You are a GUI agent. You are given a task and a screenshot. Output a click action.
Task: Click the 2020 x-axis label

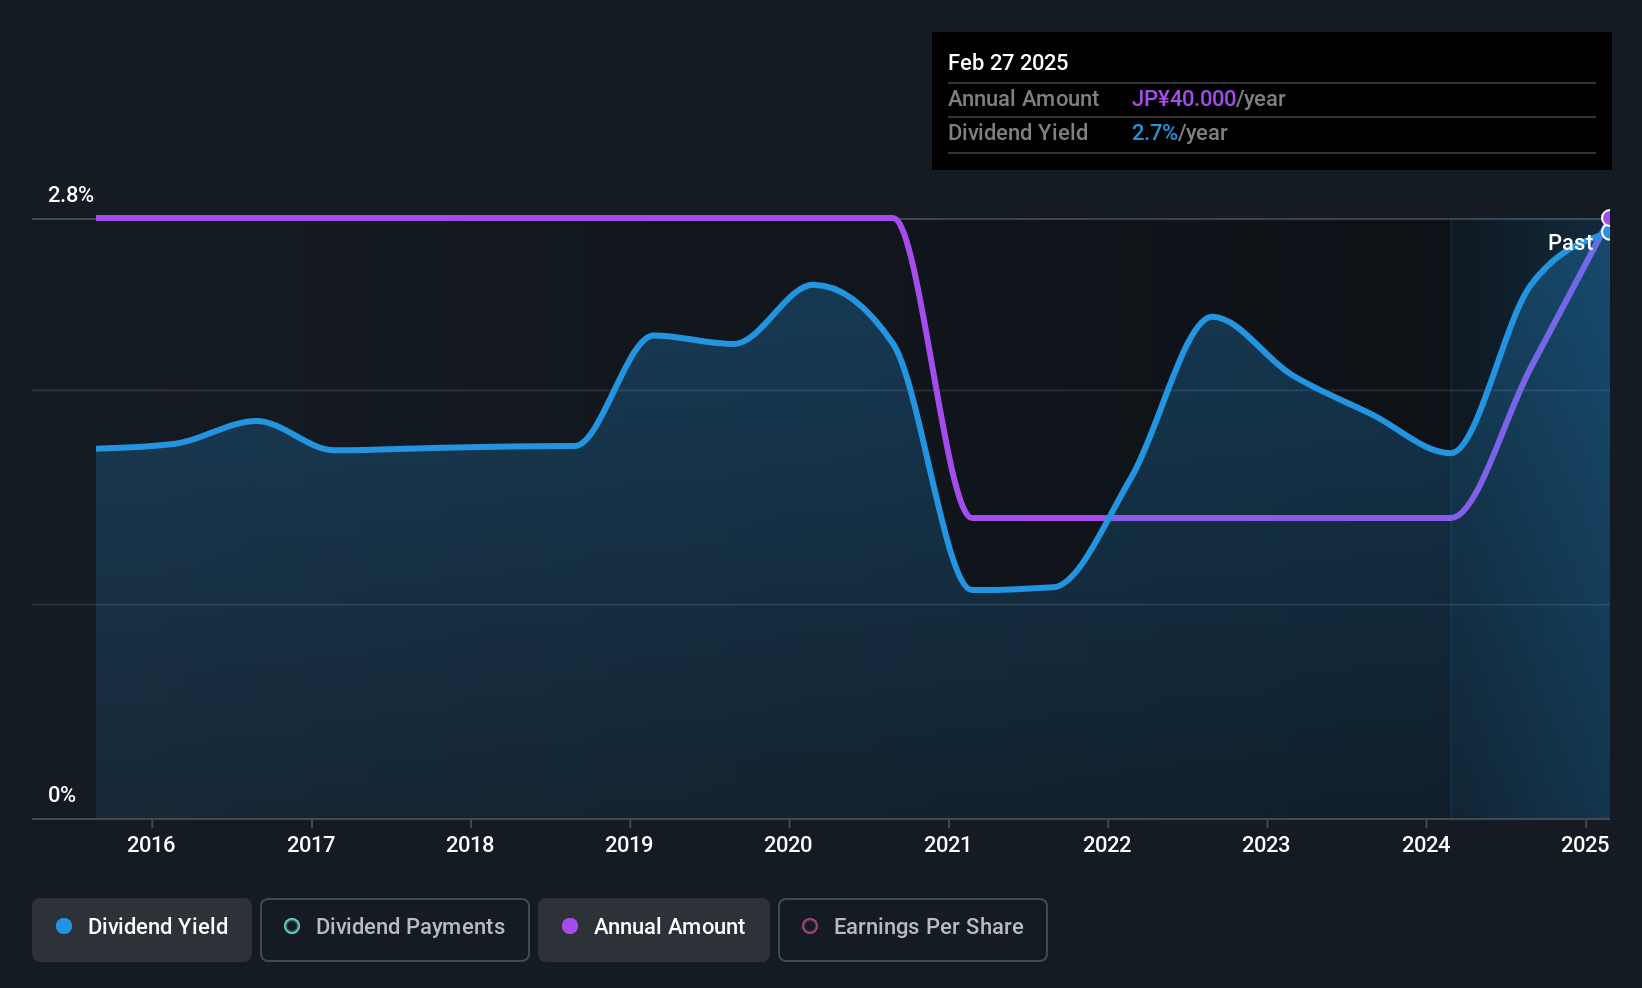[788, 845]
